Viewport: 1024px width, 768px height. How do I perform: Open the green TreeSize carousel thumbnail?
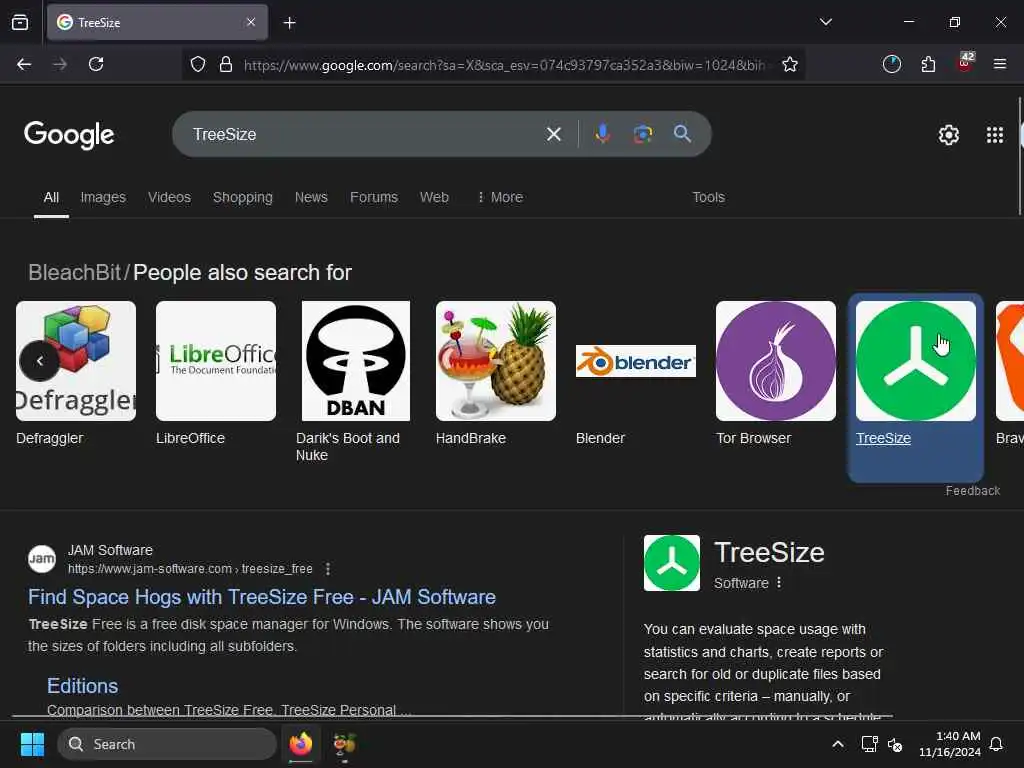click(916, 360)
